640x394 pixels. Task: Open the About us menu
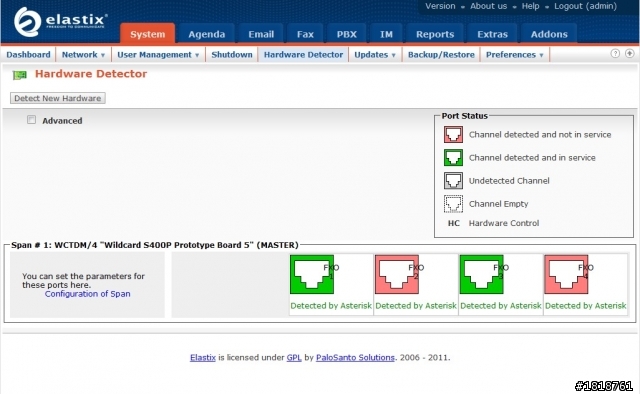coord(489,6)
